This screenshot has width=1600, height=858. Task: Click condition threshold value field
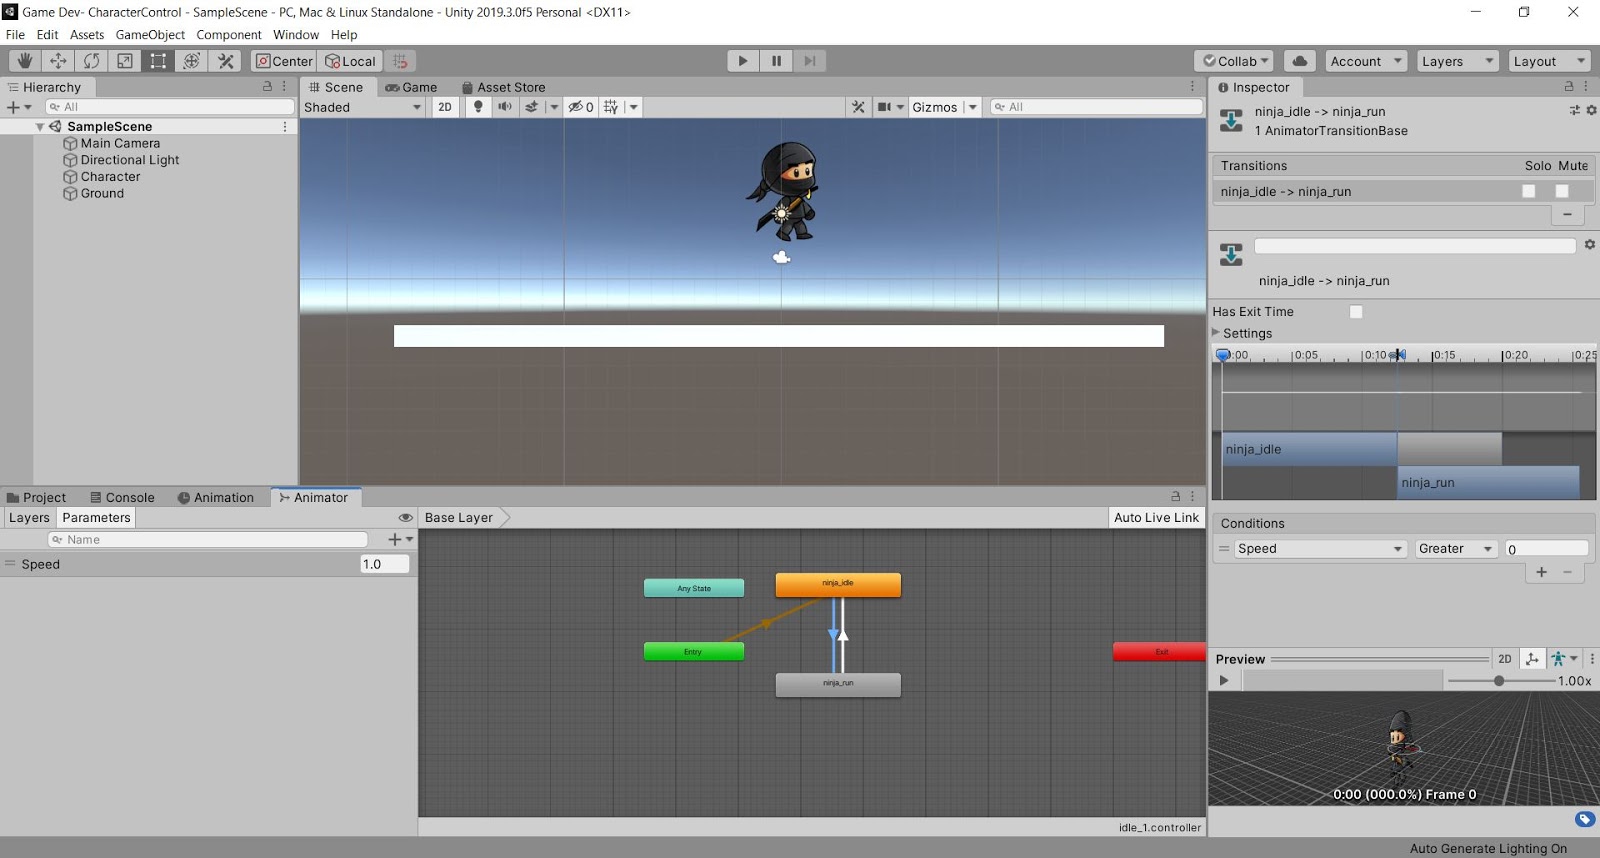(x=1546, y=549)
